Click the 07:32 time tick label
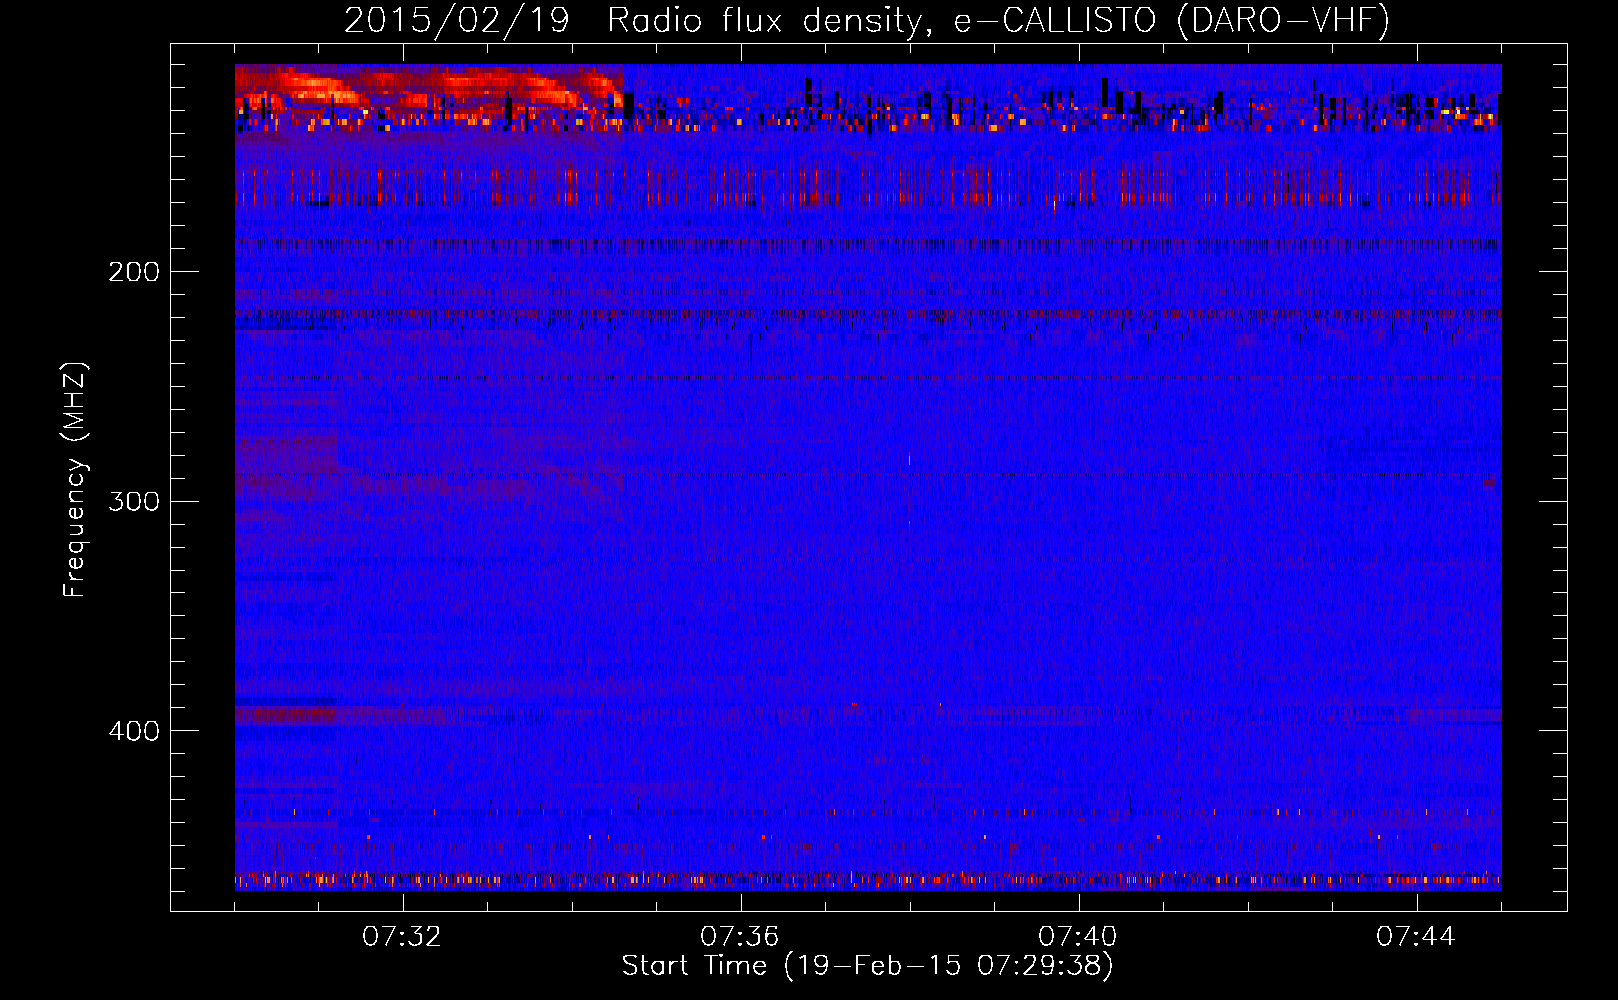 click(402, 937)
